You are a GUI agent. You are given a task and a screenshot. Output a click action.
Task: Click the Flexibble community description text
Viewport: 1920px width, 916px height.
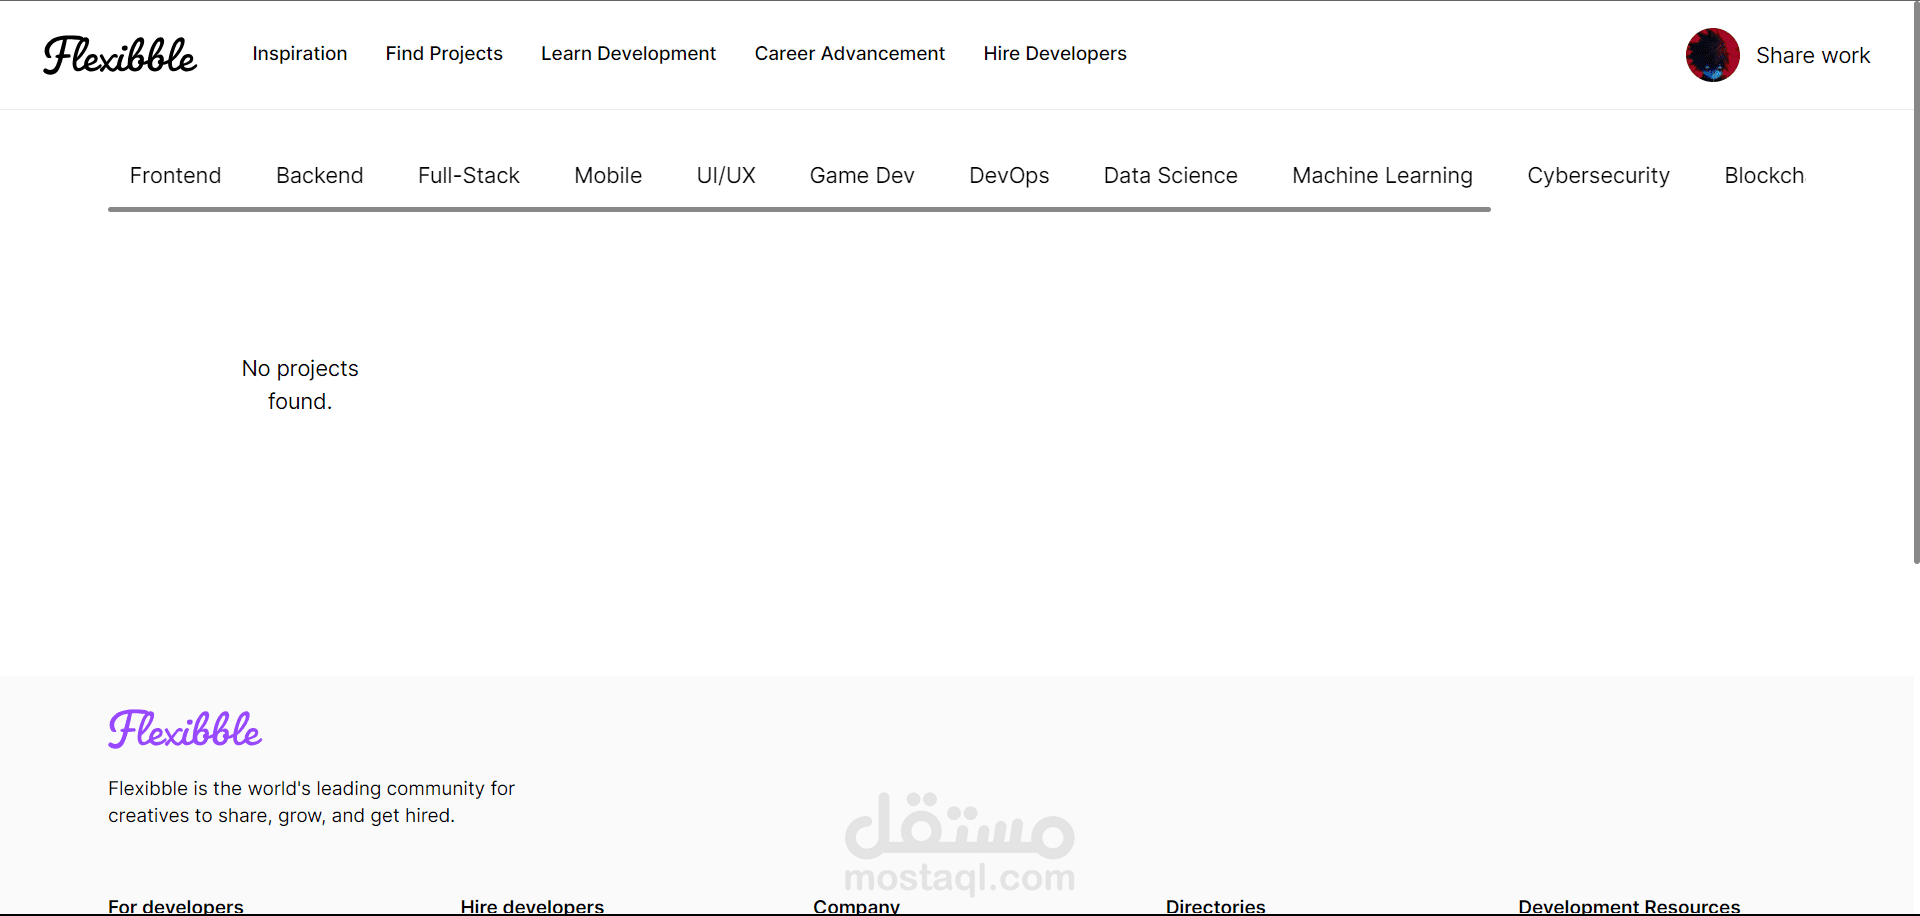[x=311, y=802]
